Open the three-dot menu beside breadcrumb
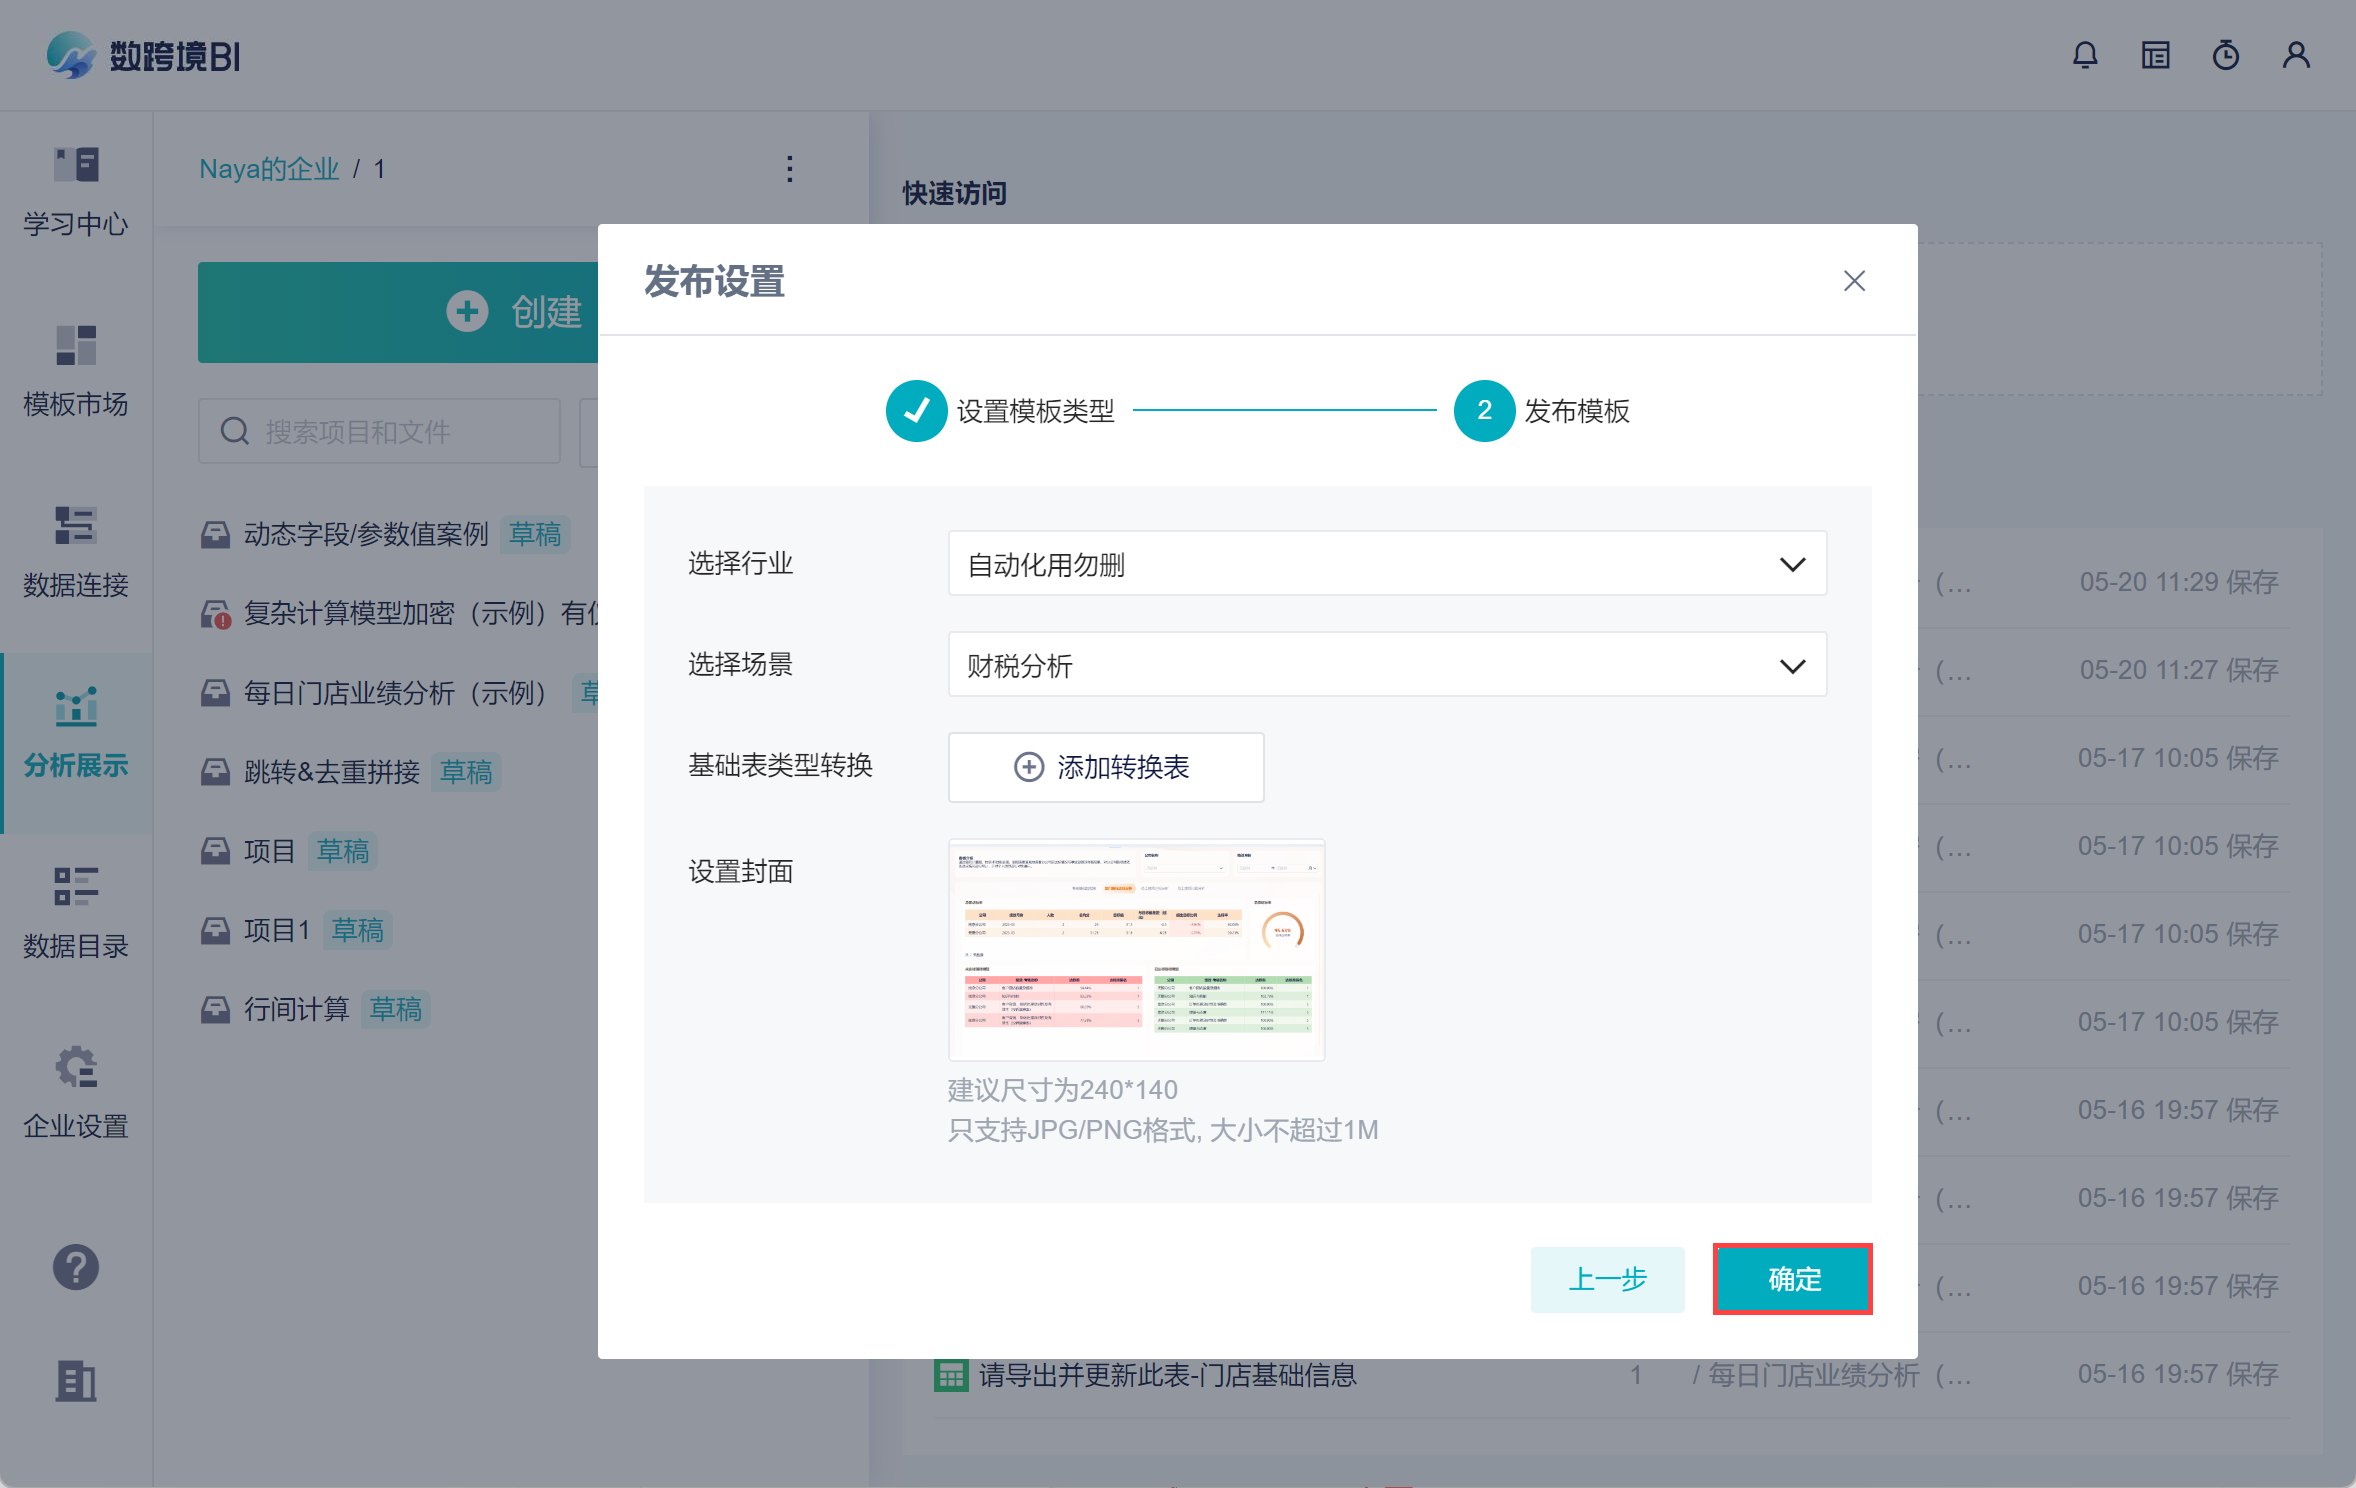2356x1488 pixels. coord(790,169)
